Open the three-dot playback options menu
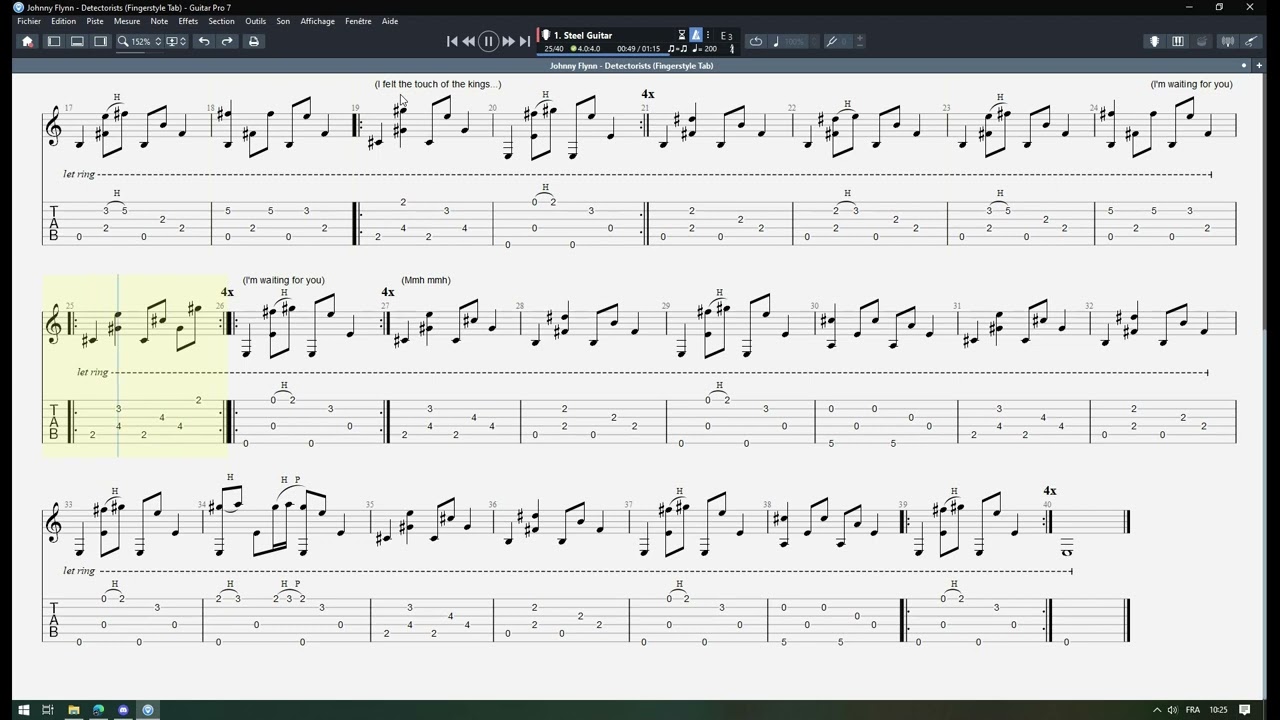 (x=709, y=35)
